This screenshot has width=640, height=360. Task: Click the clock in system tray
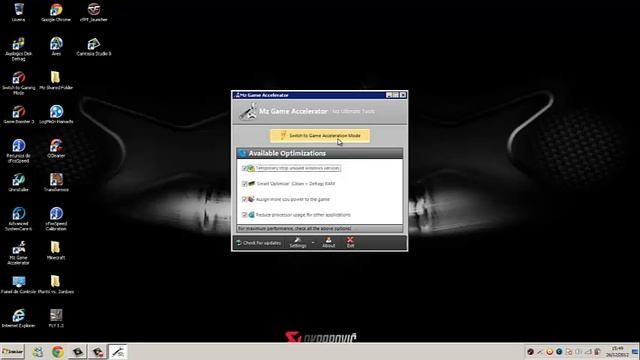pos(617,351)
